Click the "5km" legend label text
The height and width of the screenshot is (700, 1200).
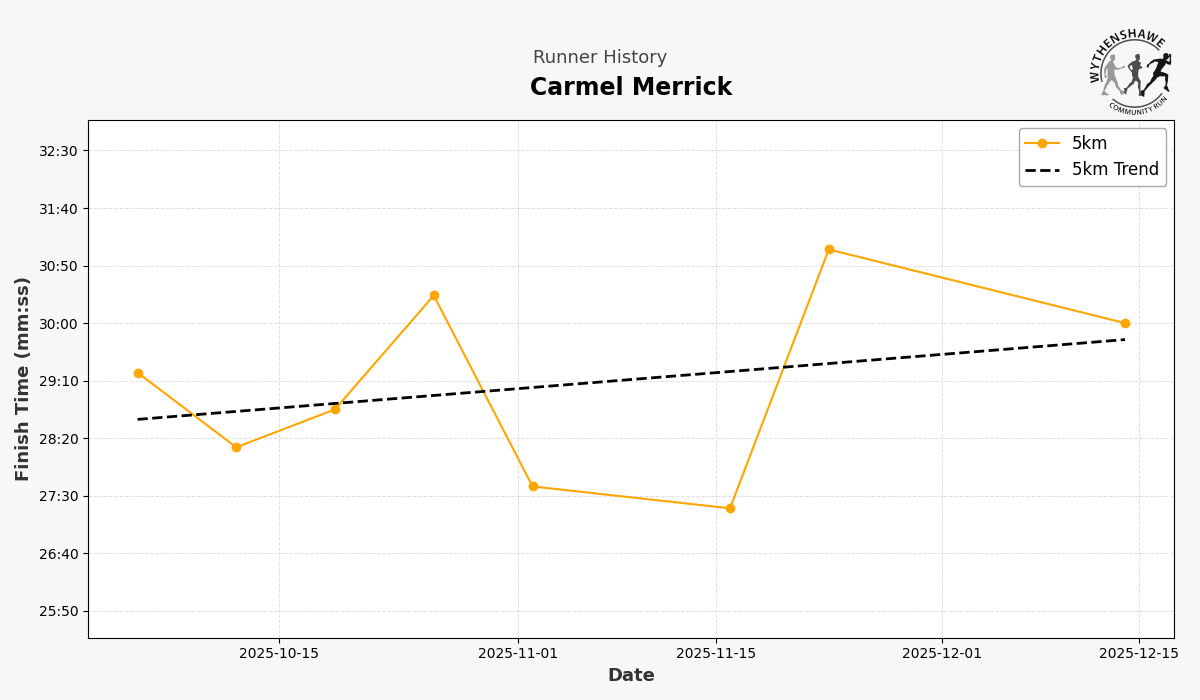(1089, 144)
